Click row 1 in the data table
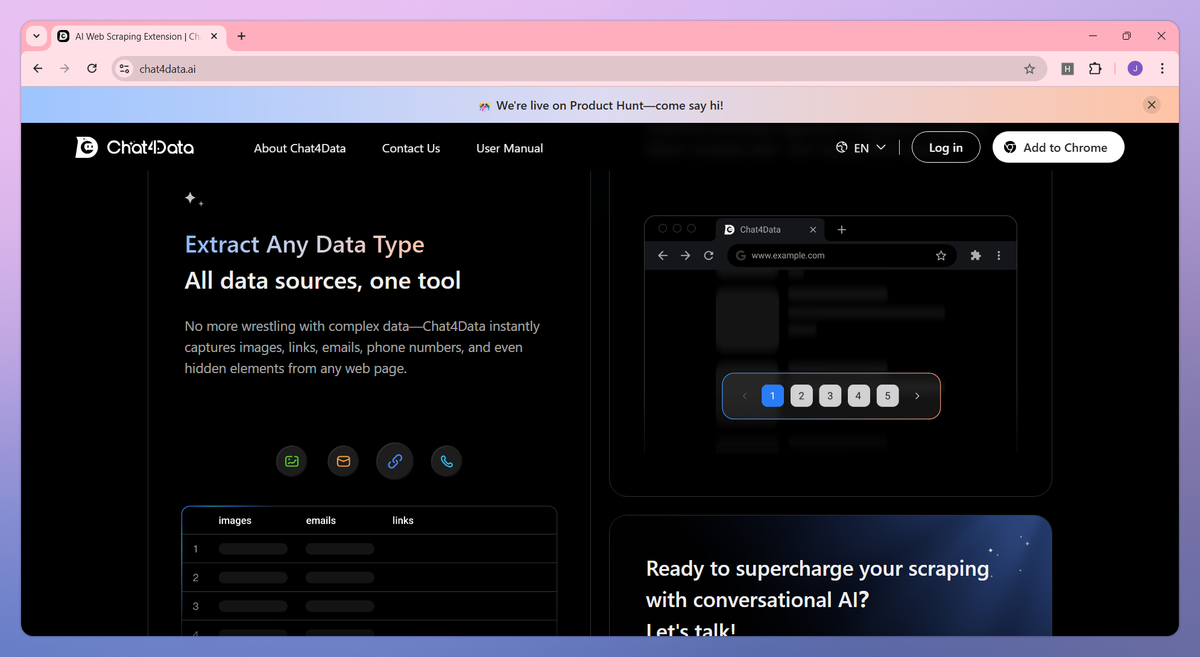The image size is (1200, 657). [369, 549]
